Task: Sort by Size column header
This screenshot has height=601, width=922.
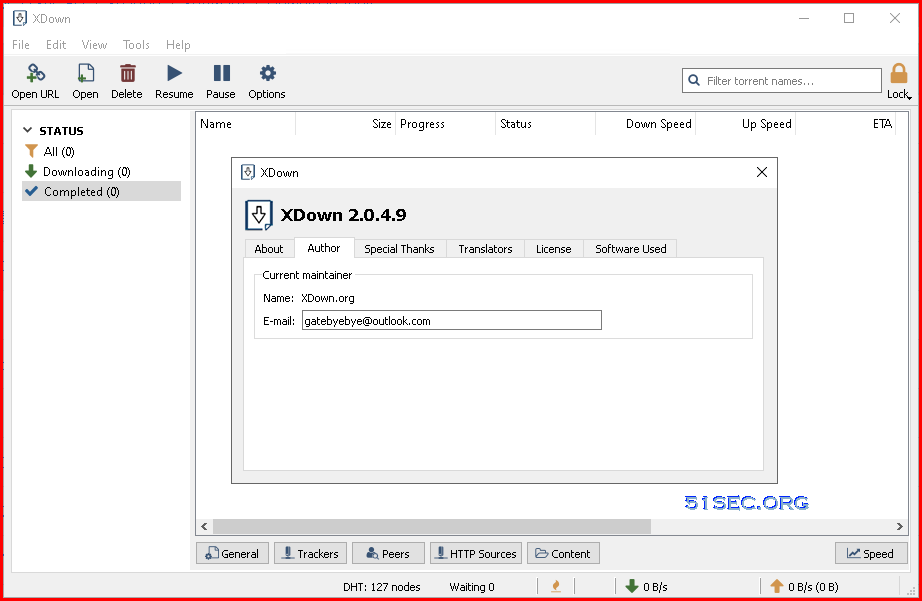Action: (x=346, y=123)
